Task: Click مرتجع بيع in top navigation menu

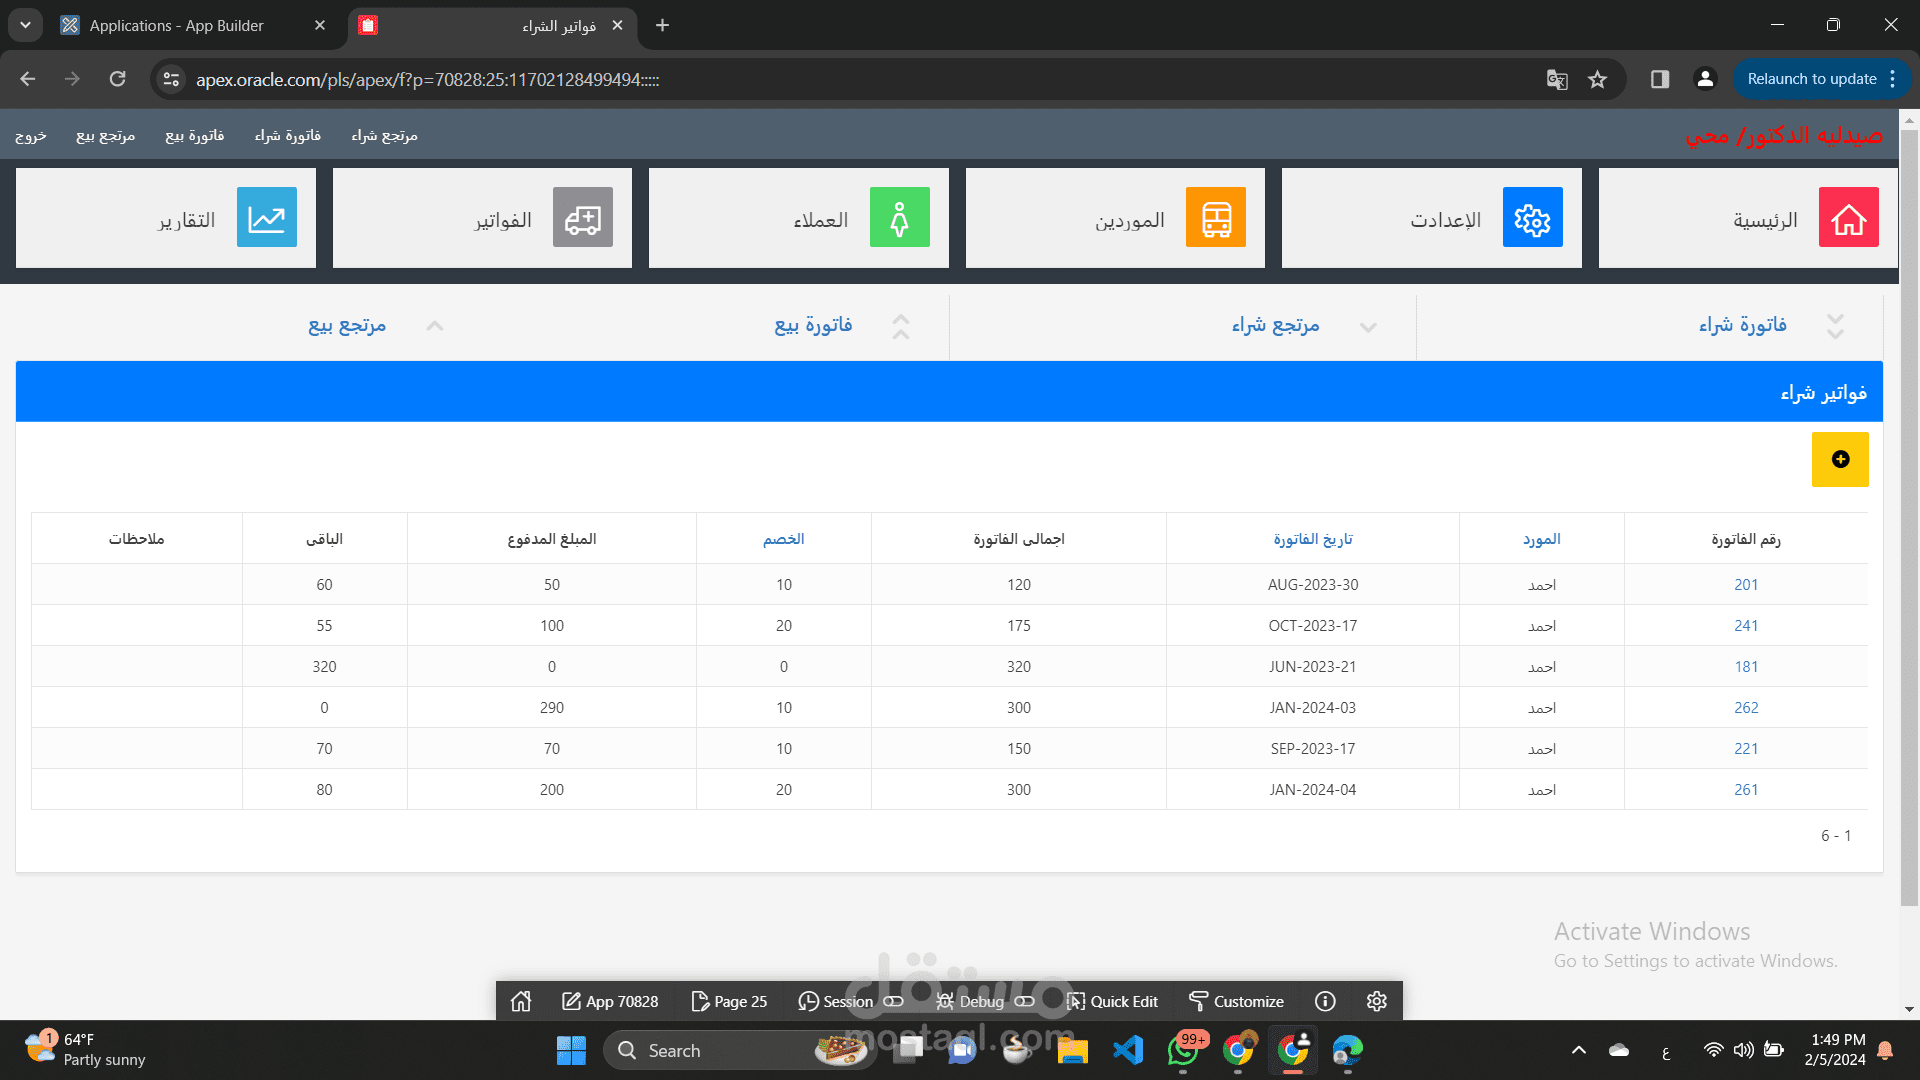Action: [x=105, y=135]
